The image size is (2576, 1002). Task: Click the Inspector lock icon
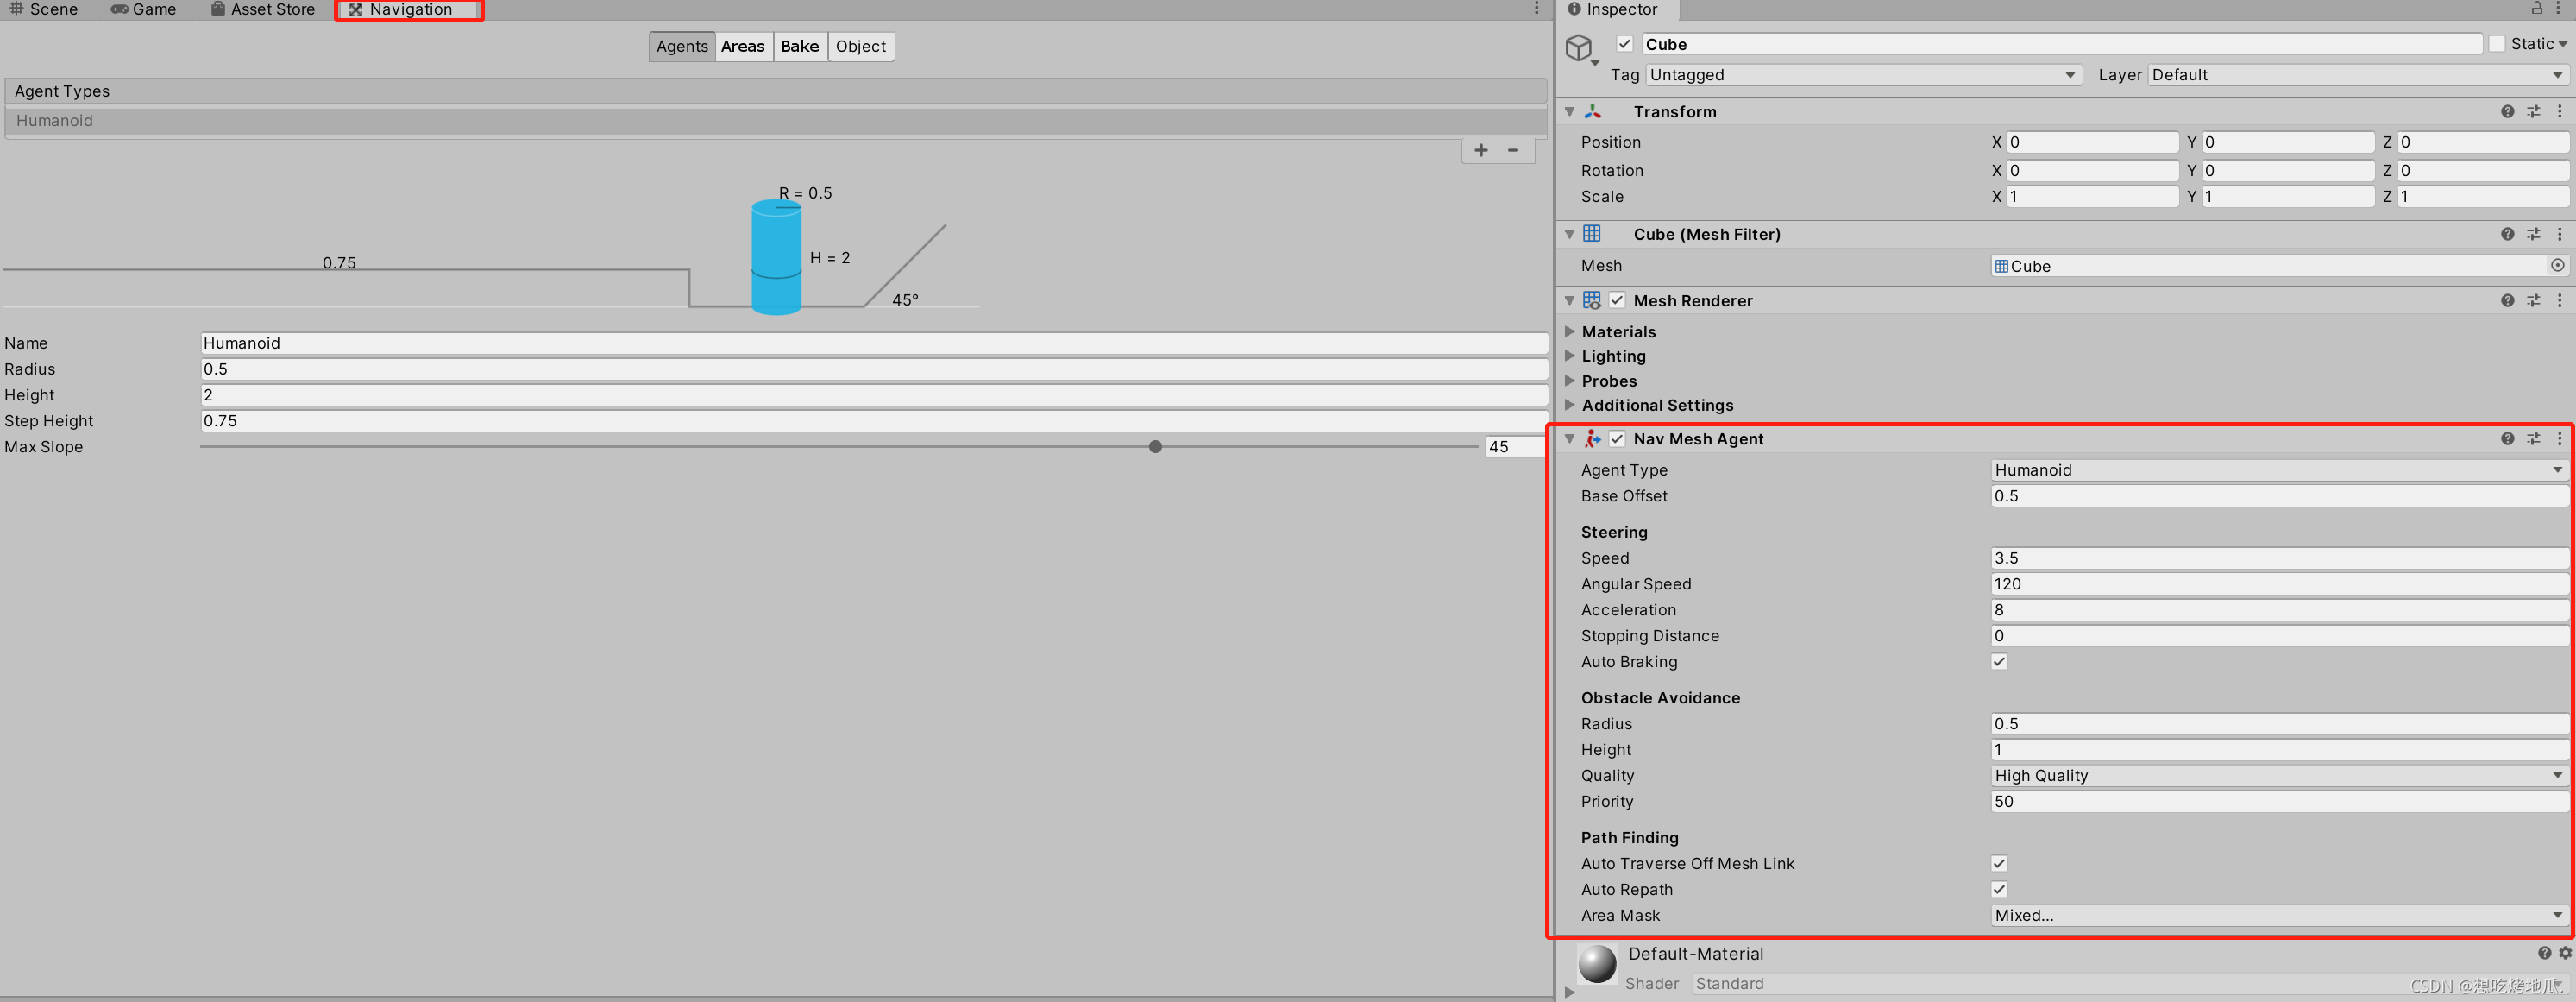[2537, 9]
